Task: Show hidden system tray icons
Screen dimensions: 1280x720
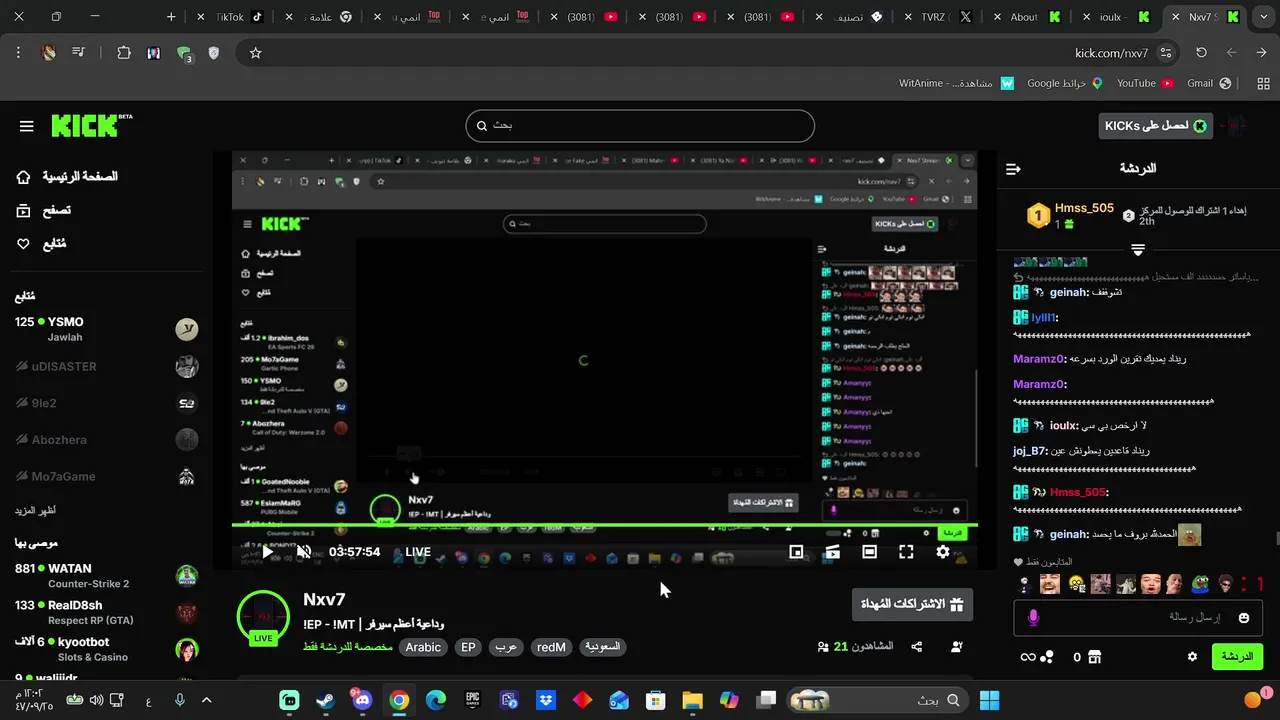Action: pos(207,700)
